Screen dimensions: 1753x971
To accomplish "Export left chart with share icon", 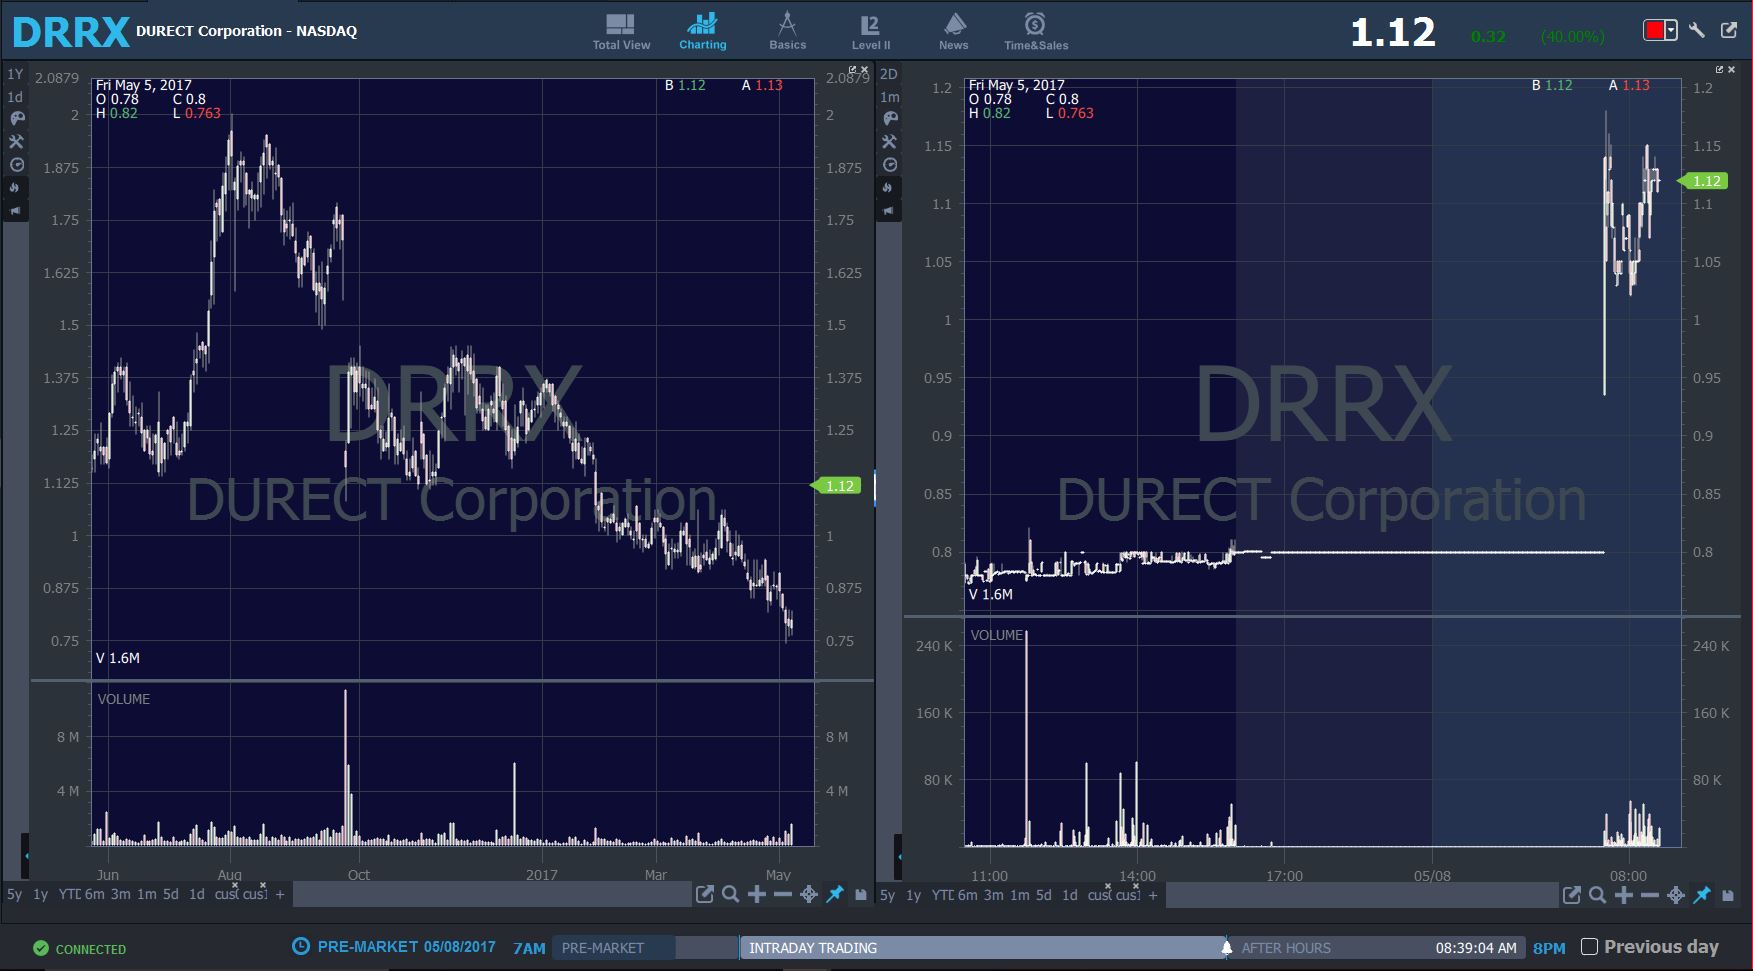I will 705,895.
